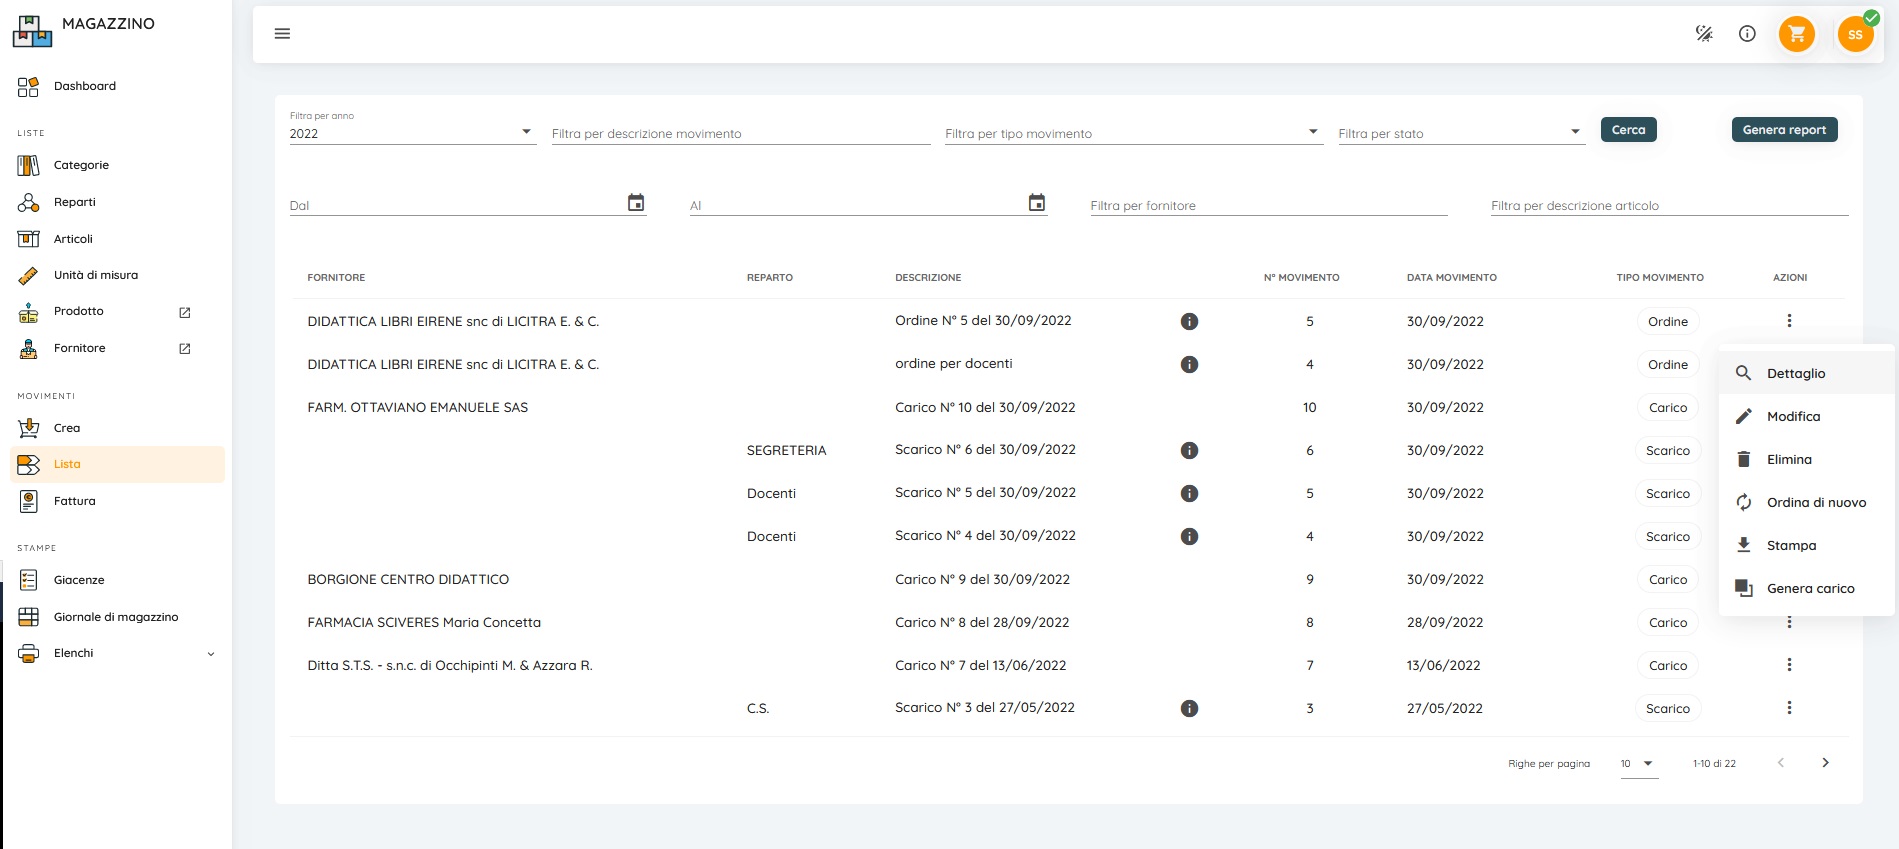The width and height of the screenshot is (1899, 849).
Task: Expand the Filtra per anno dropdown
Action: coord(526,132)
